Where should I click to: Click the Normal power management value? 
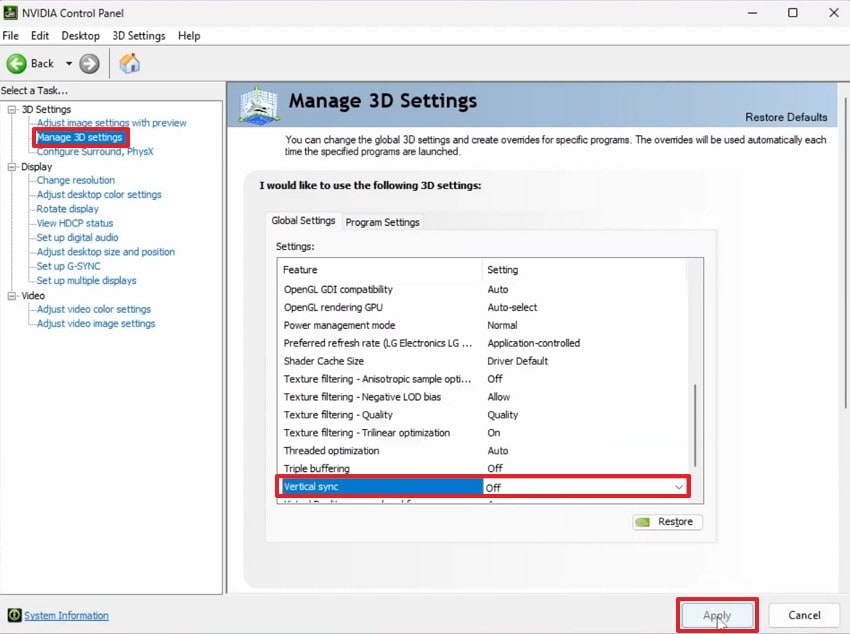pos(502,325)
